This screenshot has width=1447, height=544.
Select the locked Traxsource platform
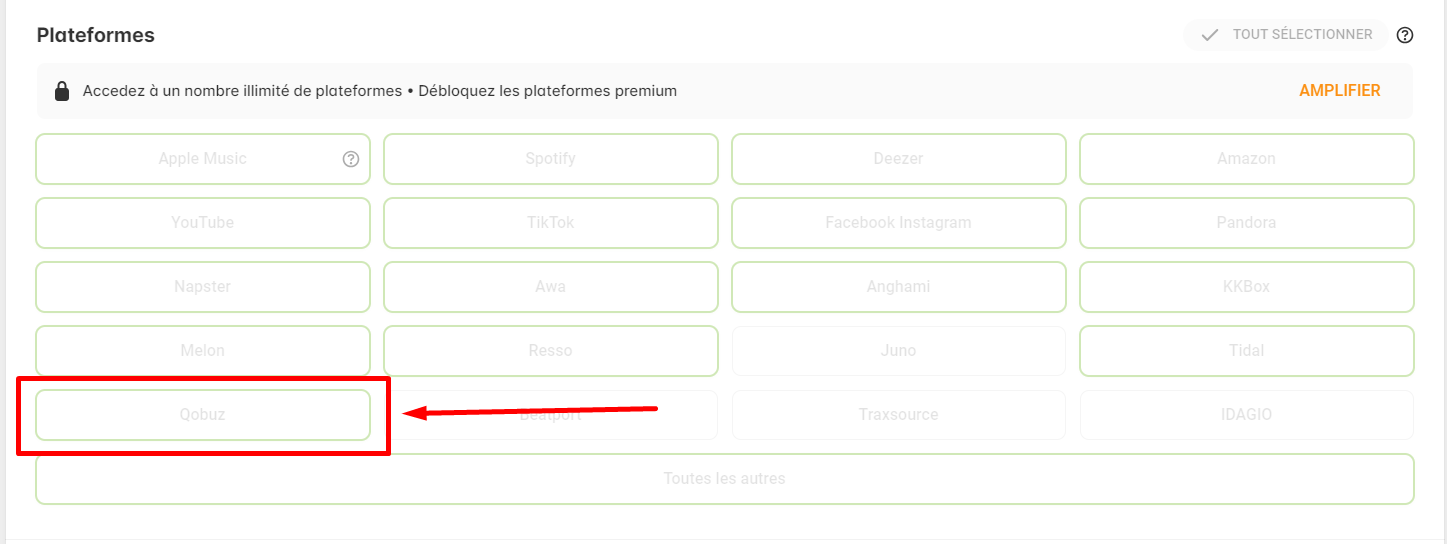point(899,415)
